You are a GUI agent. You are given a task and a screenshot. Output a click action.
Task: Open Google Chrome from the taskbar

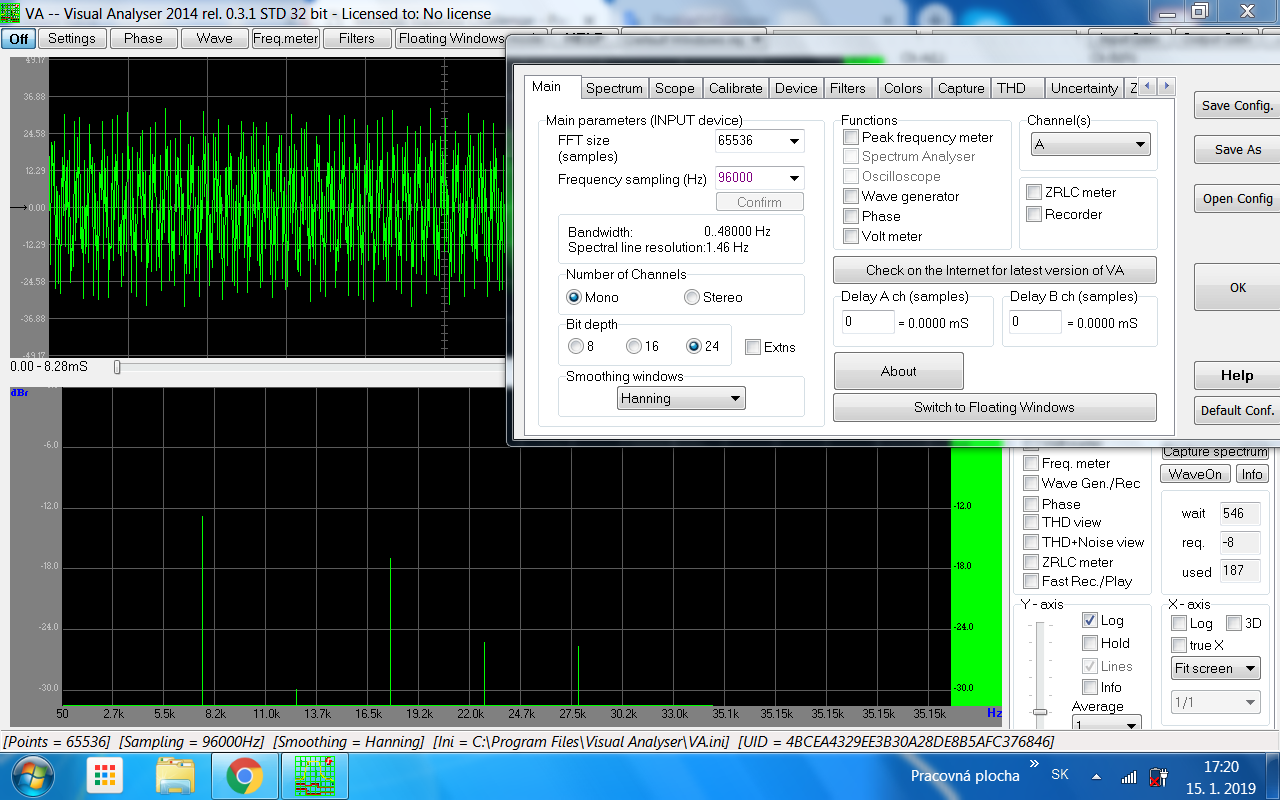244,775
